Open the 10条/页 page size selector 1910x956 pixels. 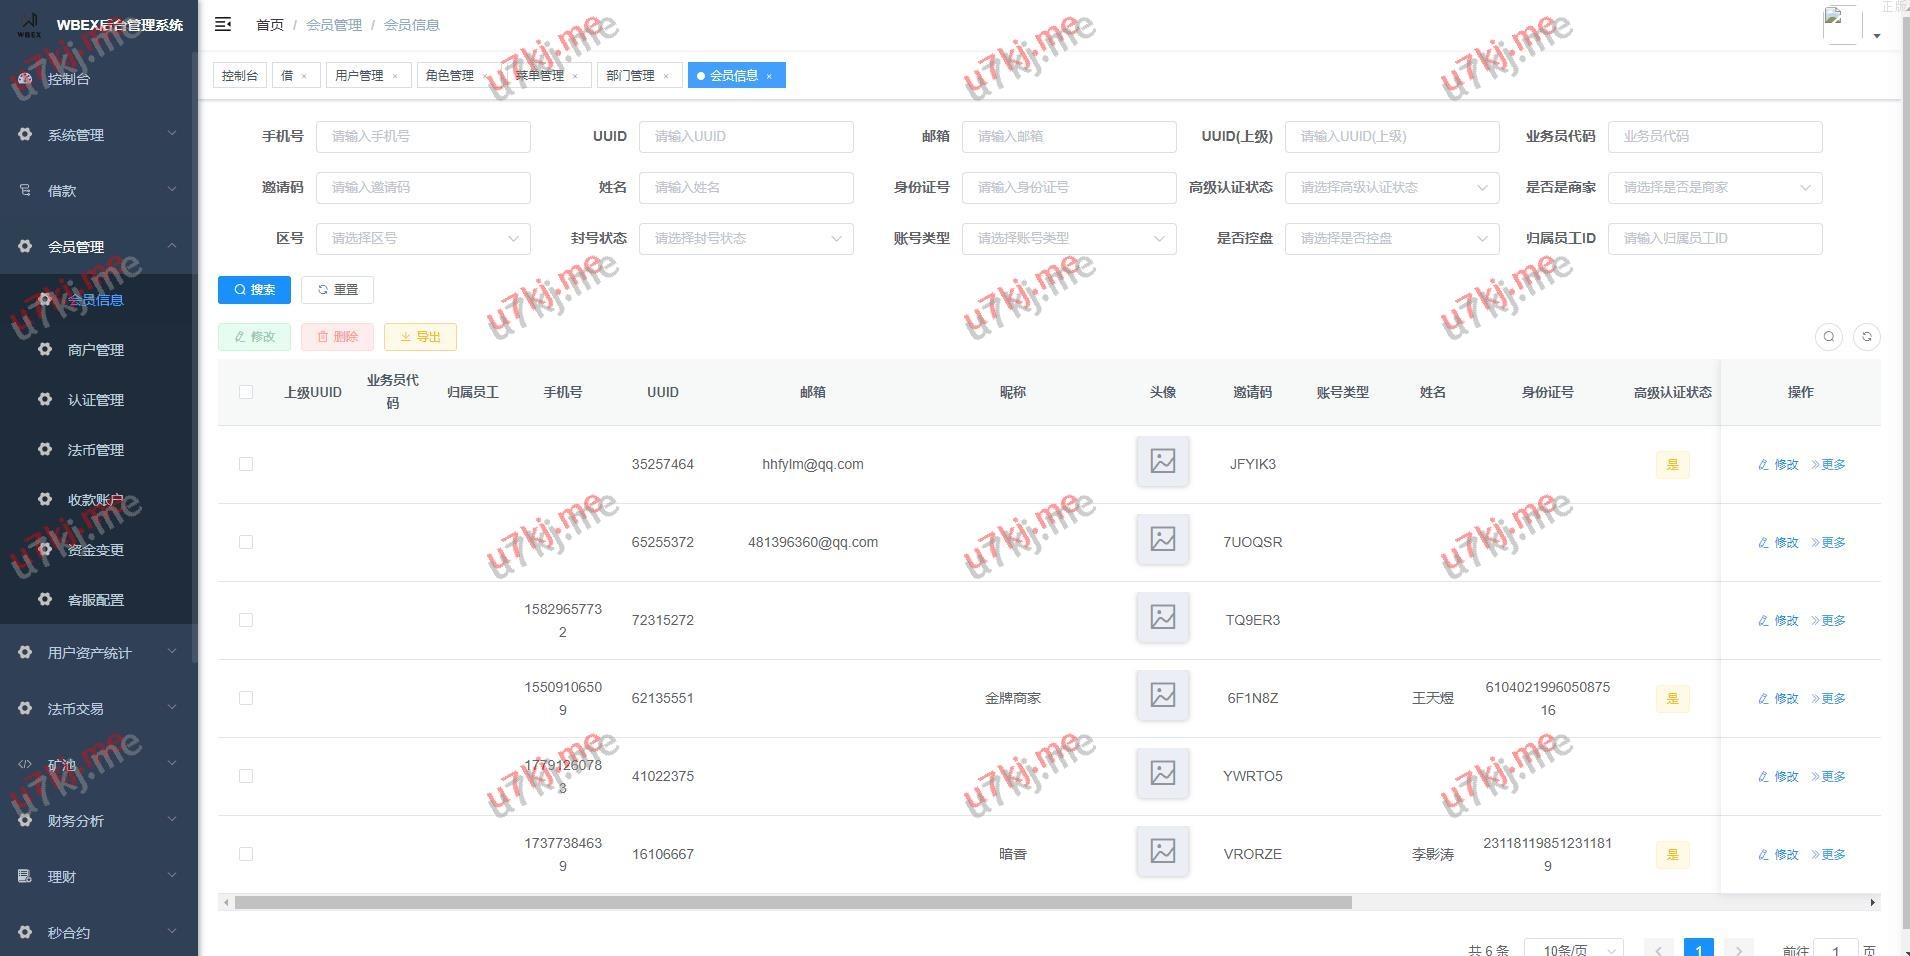coord(1572,949)
